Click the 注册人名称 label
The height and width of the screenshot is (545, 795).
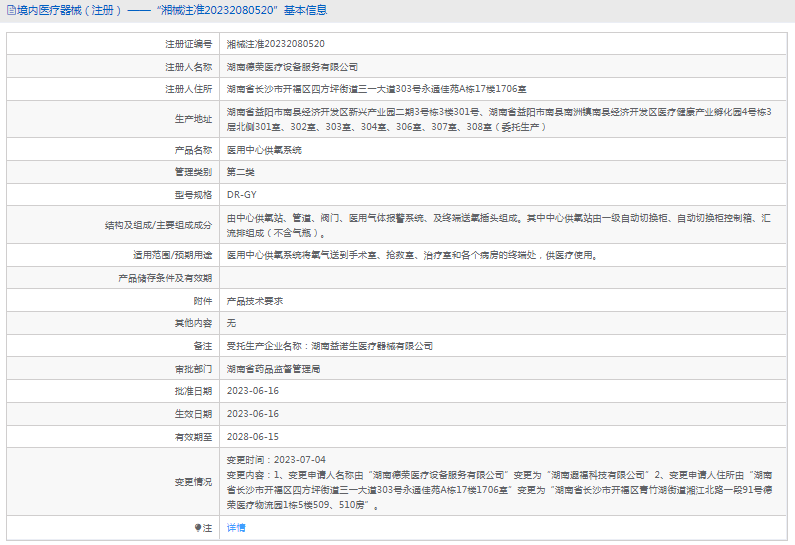(189, 67)
